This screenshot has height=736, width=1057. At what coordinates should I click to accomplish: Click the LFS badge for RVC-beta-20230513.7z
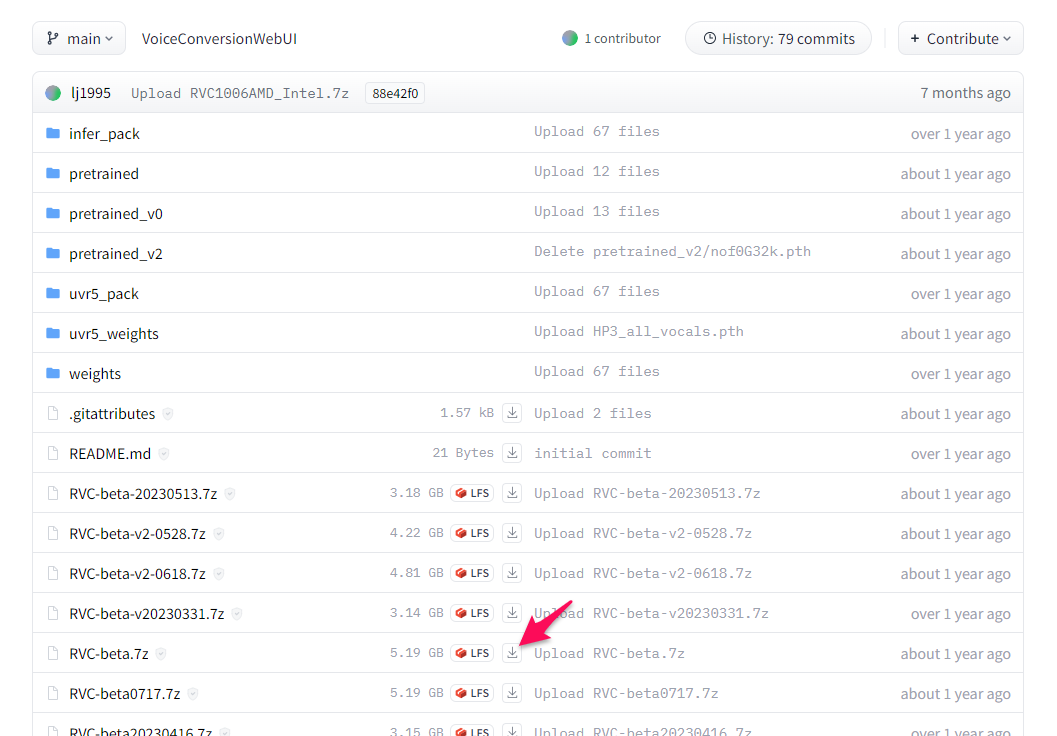472,493
